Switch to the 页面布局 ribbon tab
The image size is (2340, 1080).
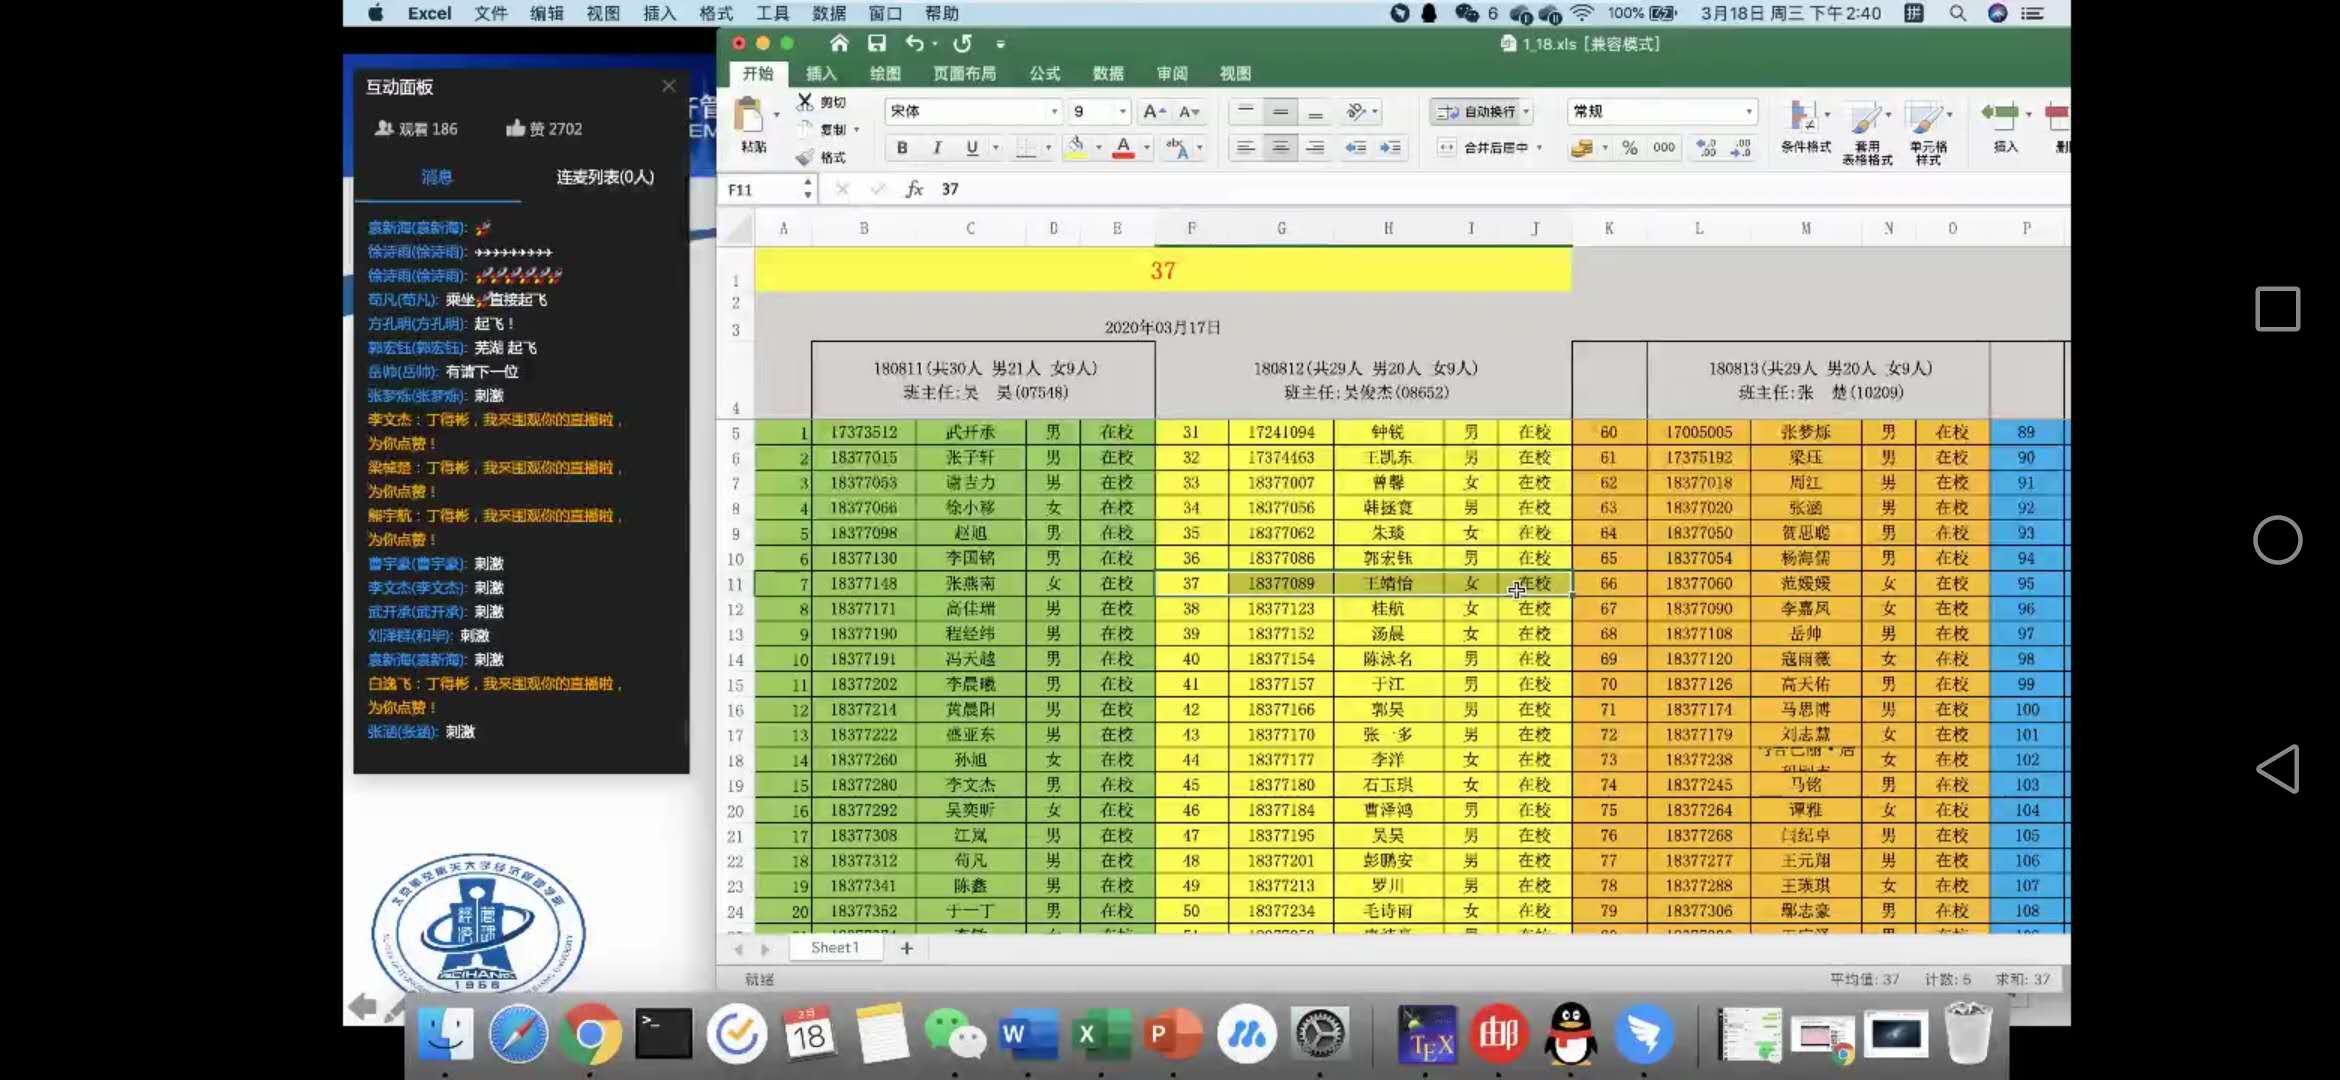point(964,73)
